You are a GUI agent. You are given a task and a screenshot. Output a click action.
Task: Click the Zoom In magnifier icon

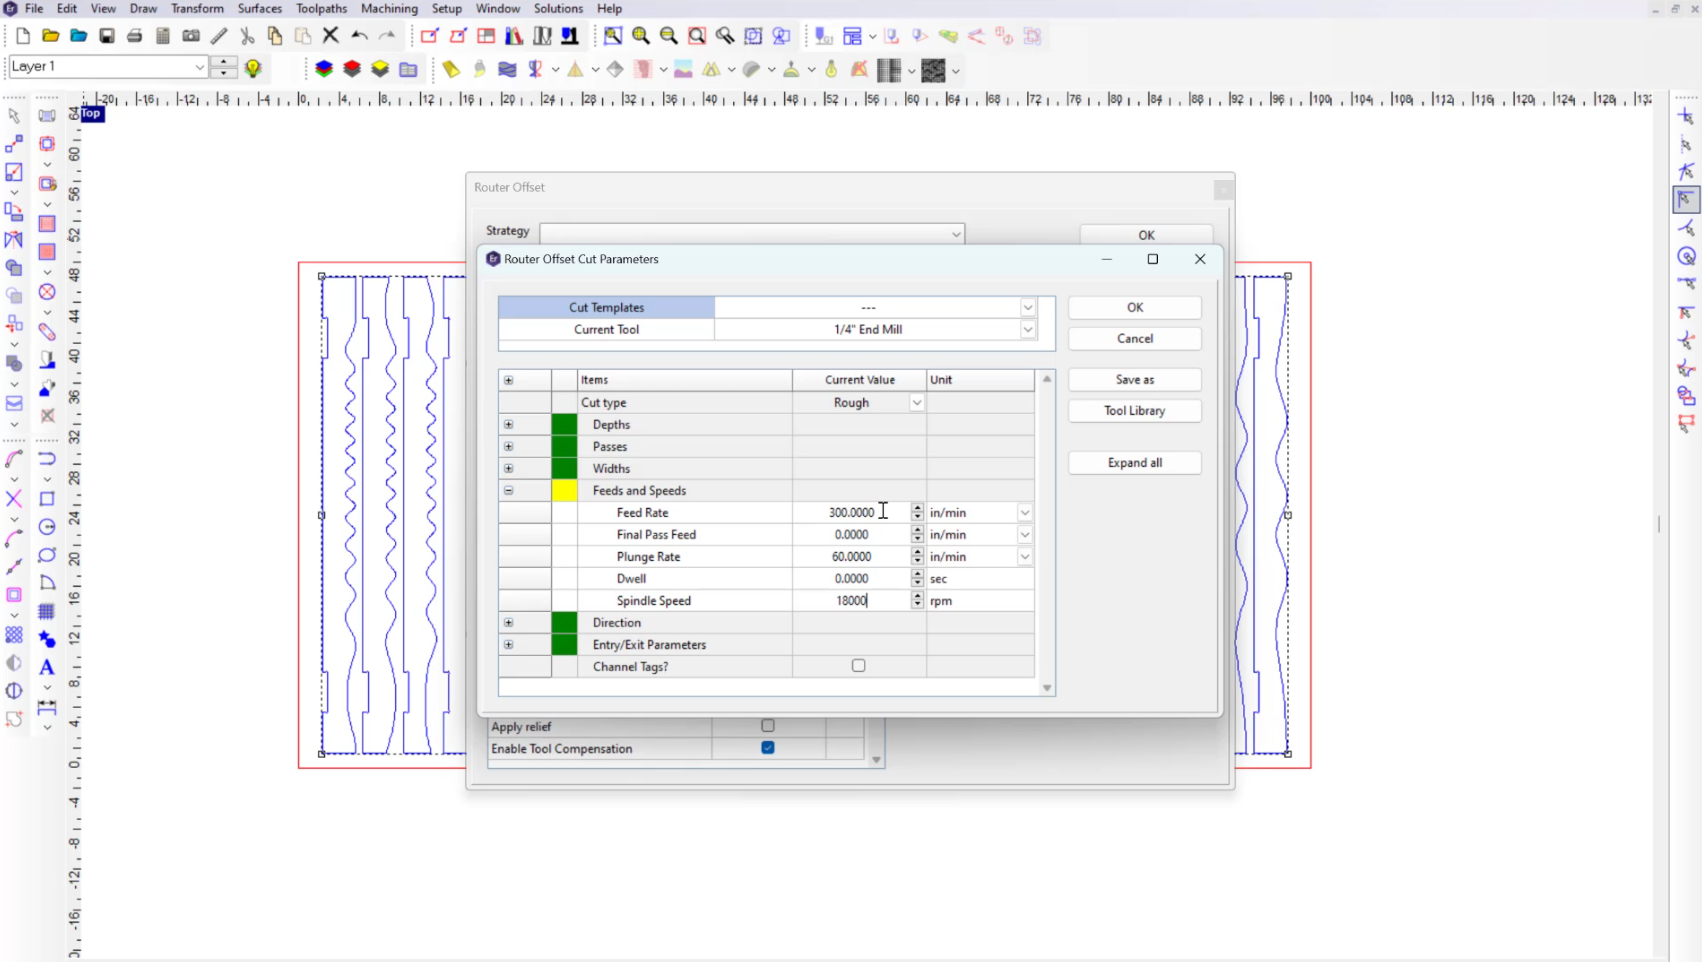641,36
